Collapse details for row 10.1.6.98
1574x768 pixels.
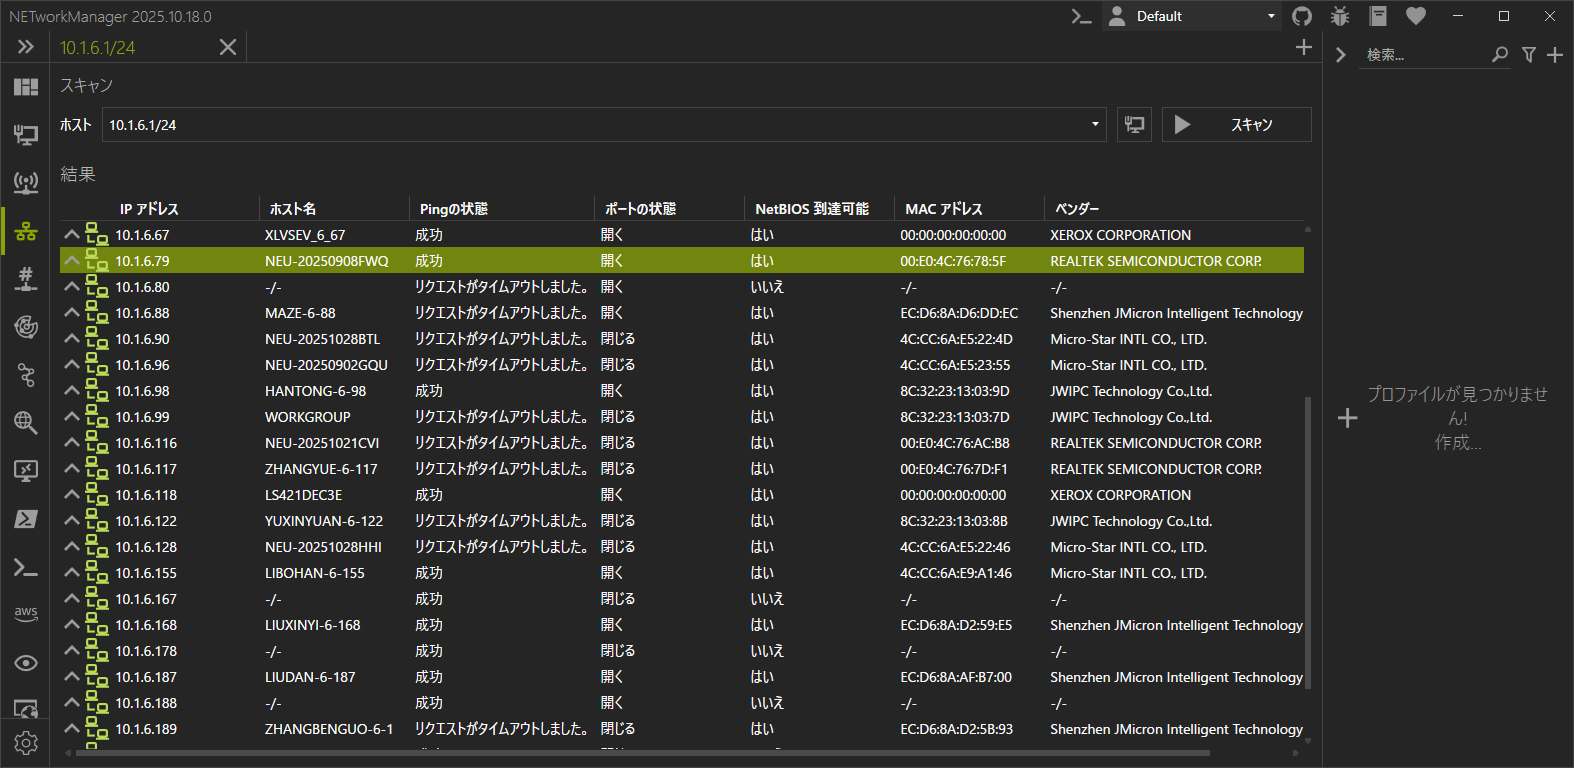pyautogui.click(x=71, y=390)
